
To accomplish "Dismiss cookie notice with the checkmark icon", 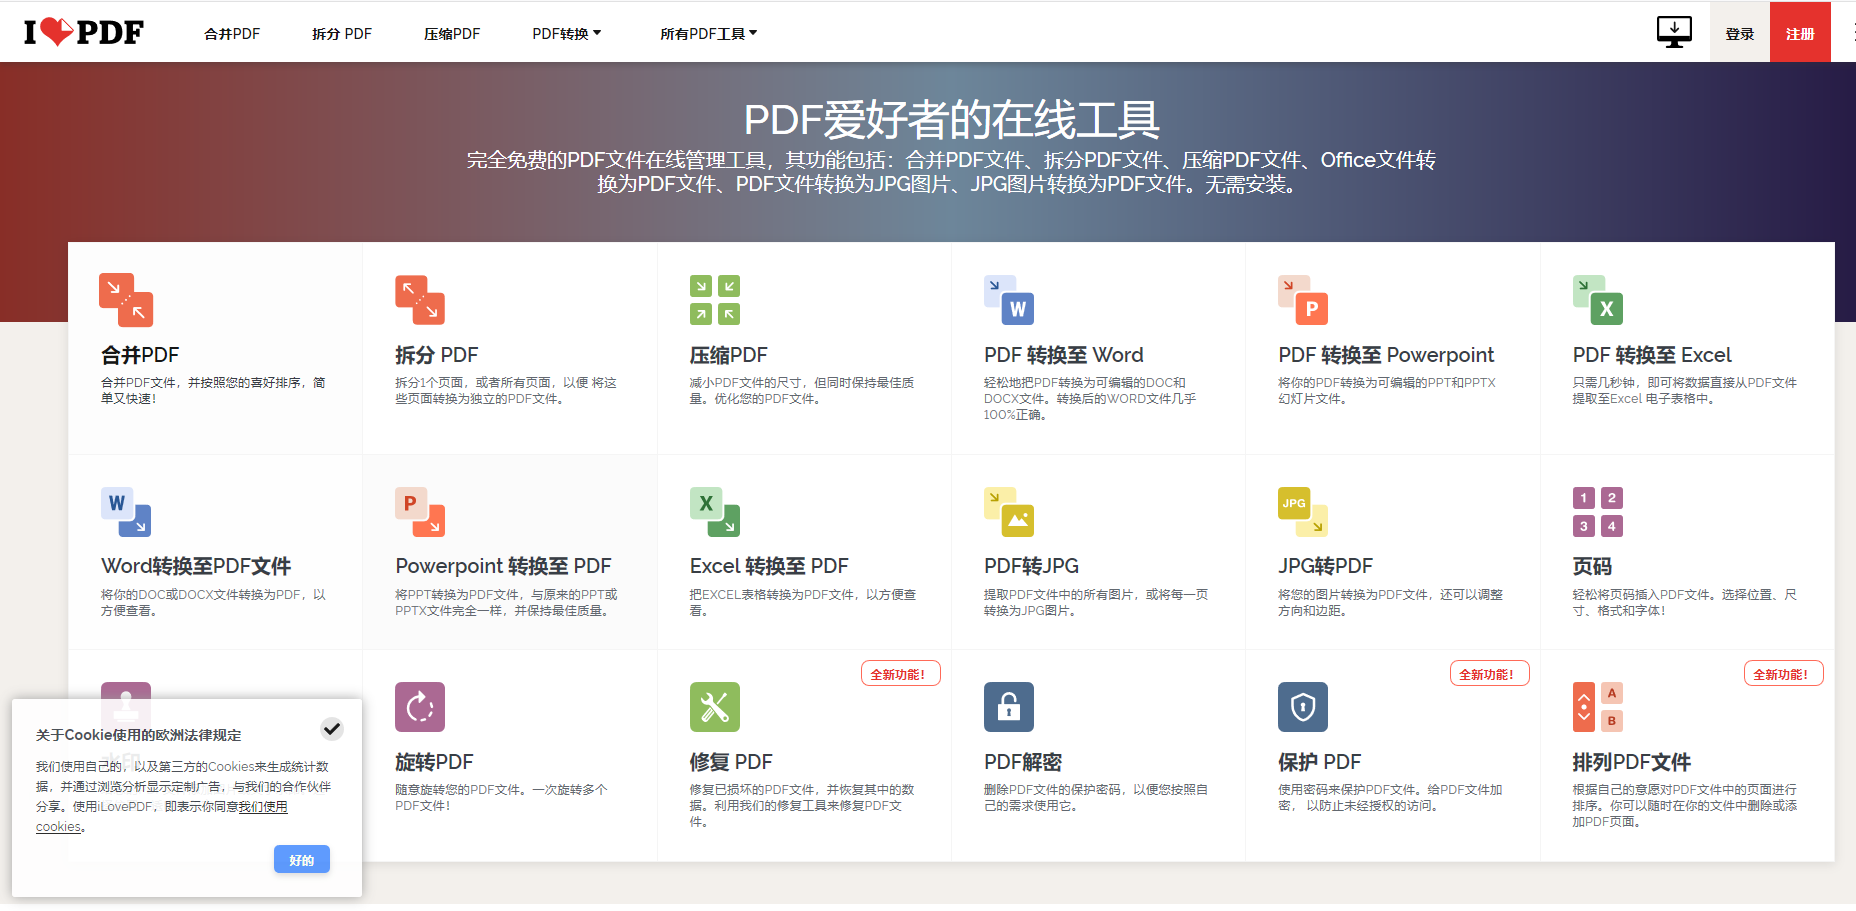I will (332, 728).
